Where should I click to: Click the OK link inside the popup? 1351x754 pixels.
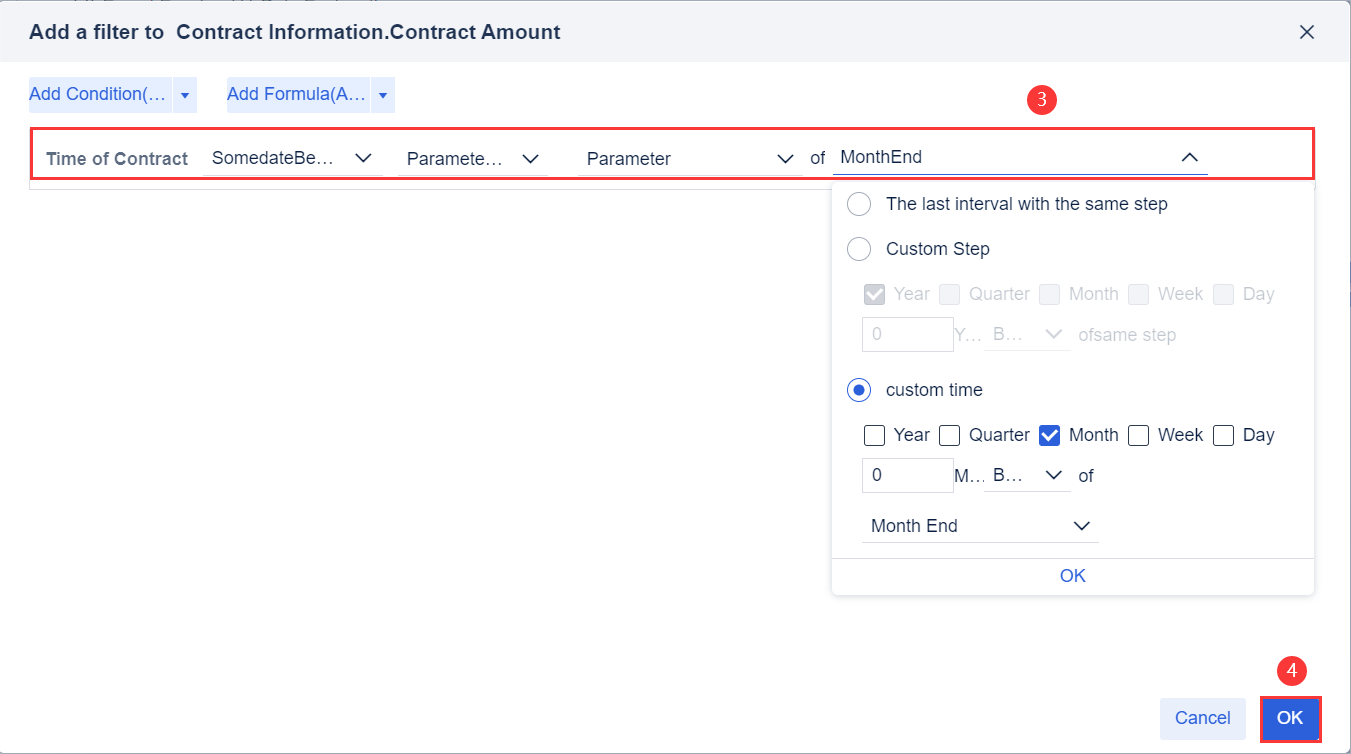coord(1072,576)
